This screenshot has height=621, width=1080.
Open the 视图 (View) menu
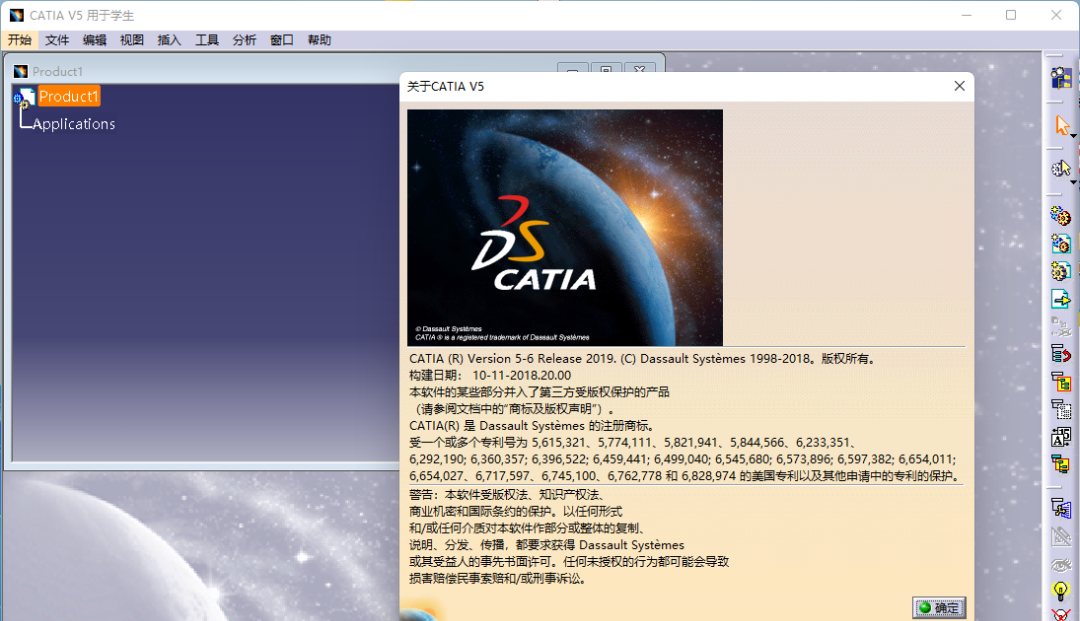[132, 40]
